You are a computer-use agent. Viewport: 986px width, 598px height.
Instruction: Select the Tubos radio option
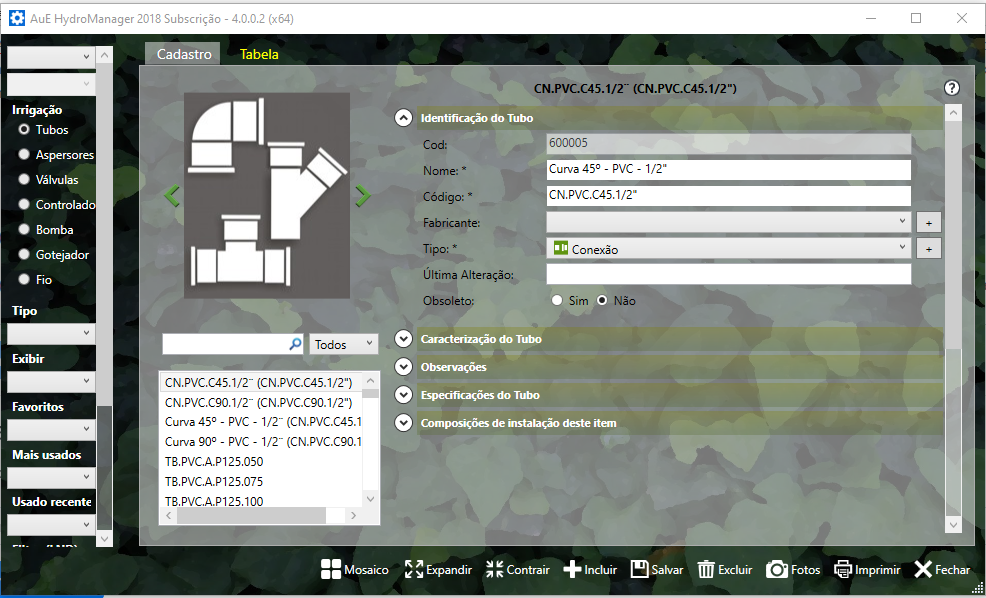(24, 130)
